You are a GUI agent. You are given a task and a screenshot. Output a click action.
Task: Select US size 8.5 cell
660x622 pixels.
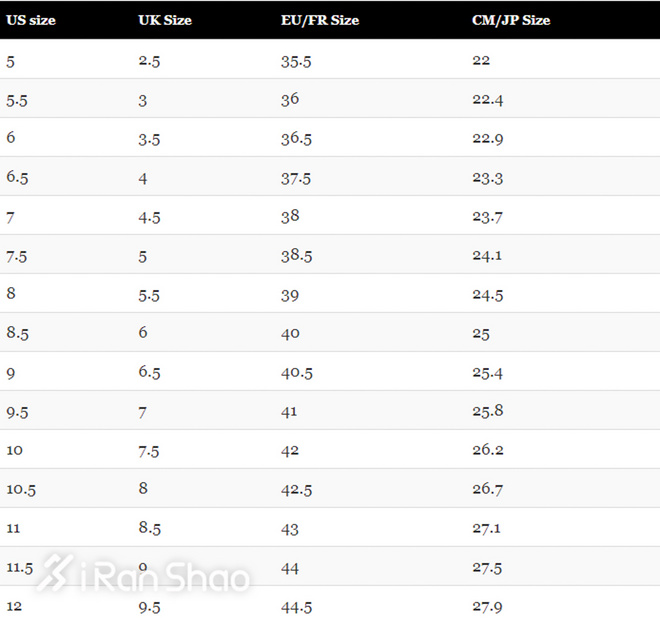click(x=17, y=333)
